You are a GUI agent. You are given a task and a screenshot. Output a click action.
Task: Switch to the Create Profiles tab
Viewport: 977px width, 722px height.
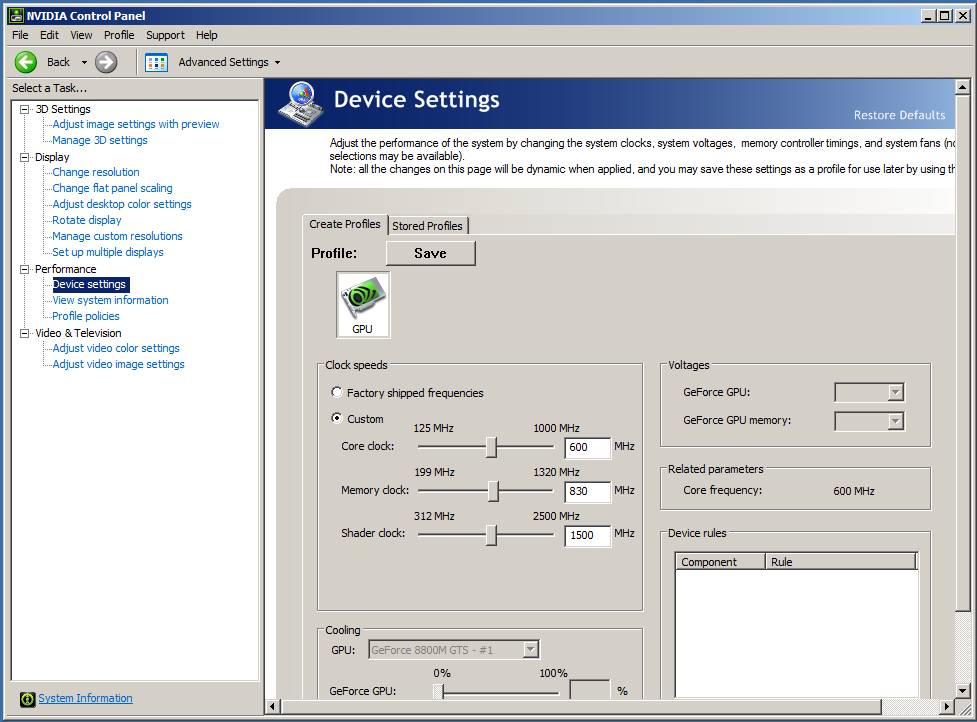click(x=345, y=224)
